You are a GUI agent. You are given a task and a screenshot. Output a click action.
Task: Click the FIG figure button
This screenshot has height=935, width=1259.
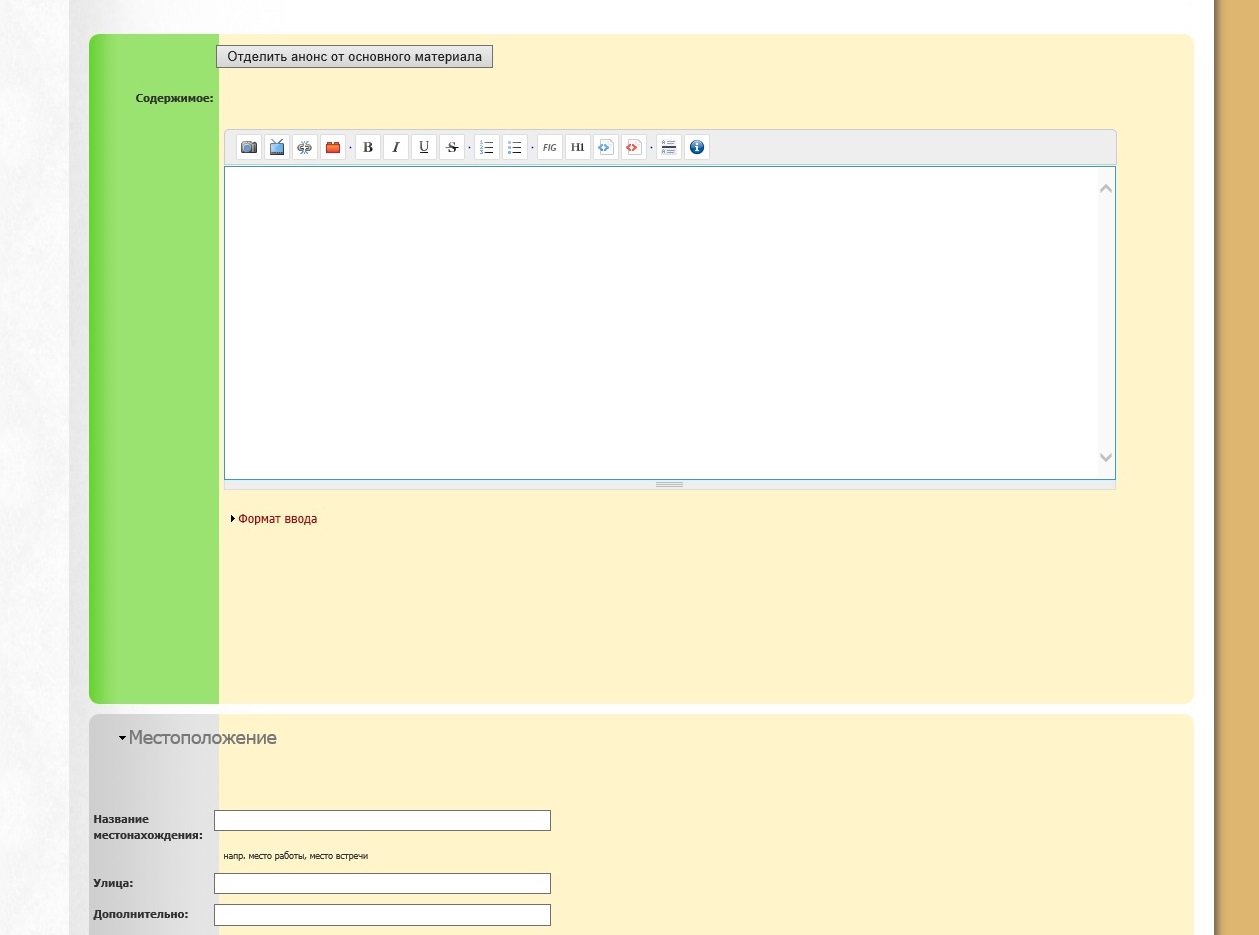click(550, 147)
